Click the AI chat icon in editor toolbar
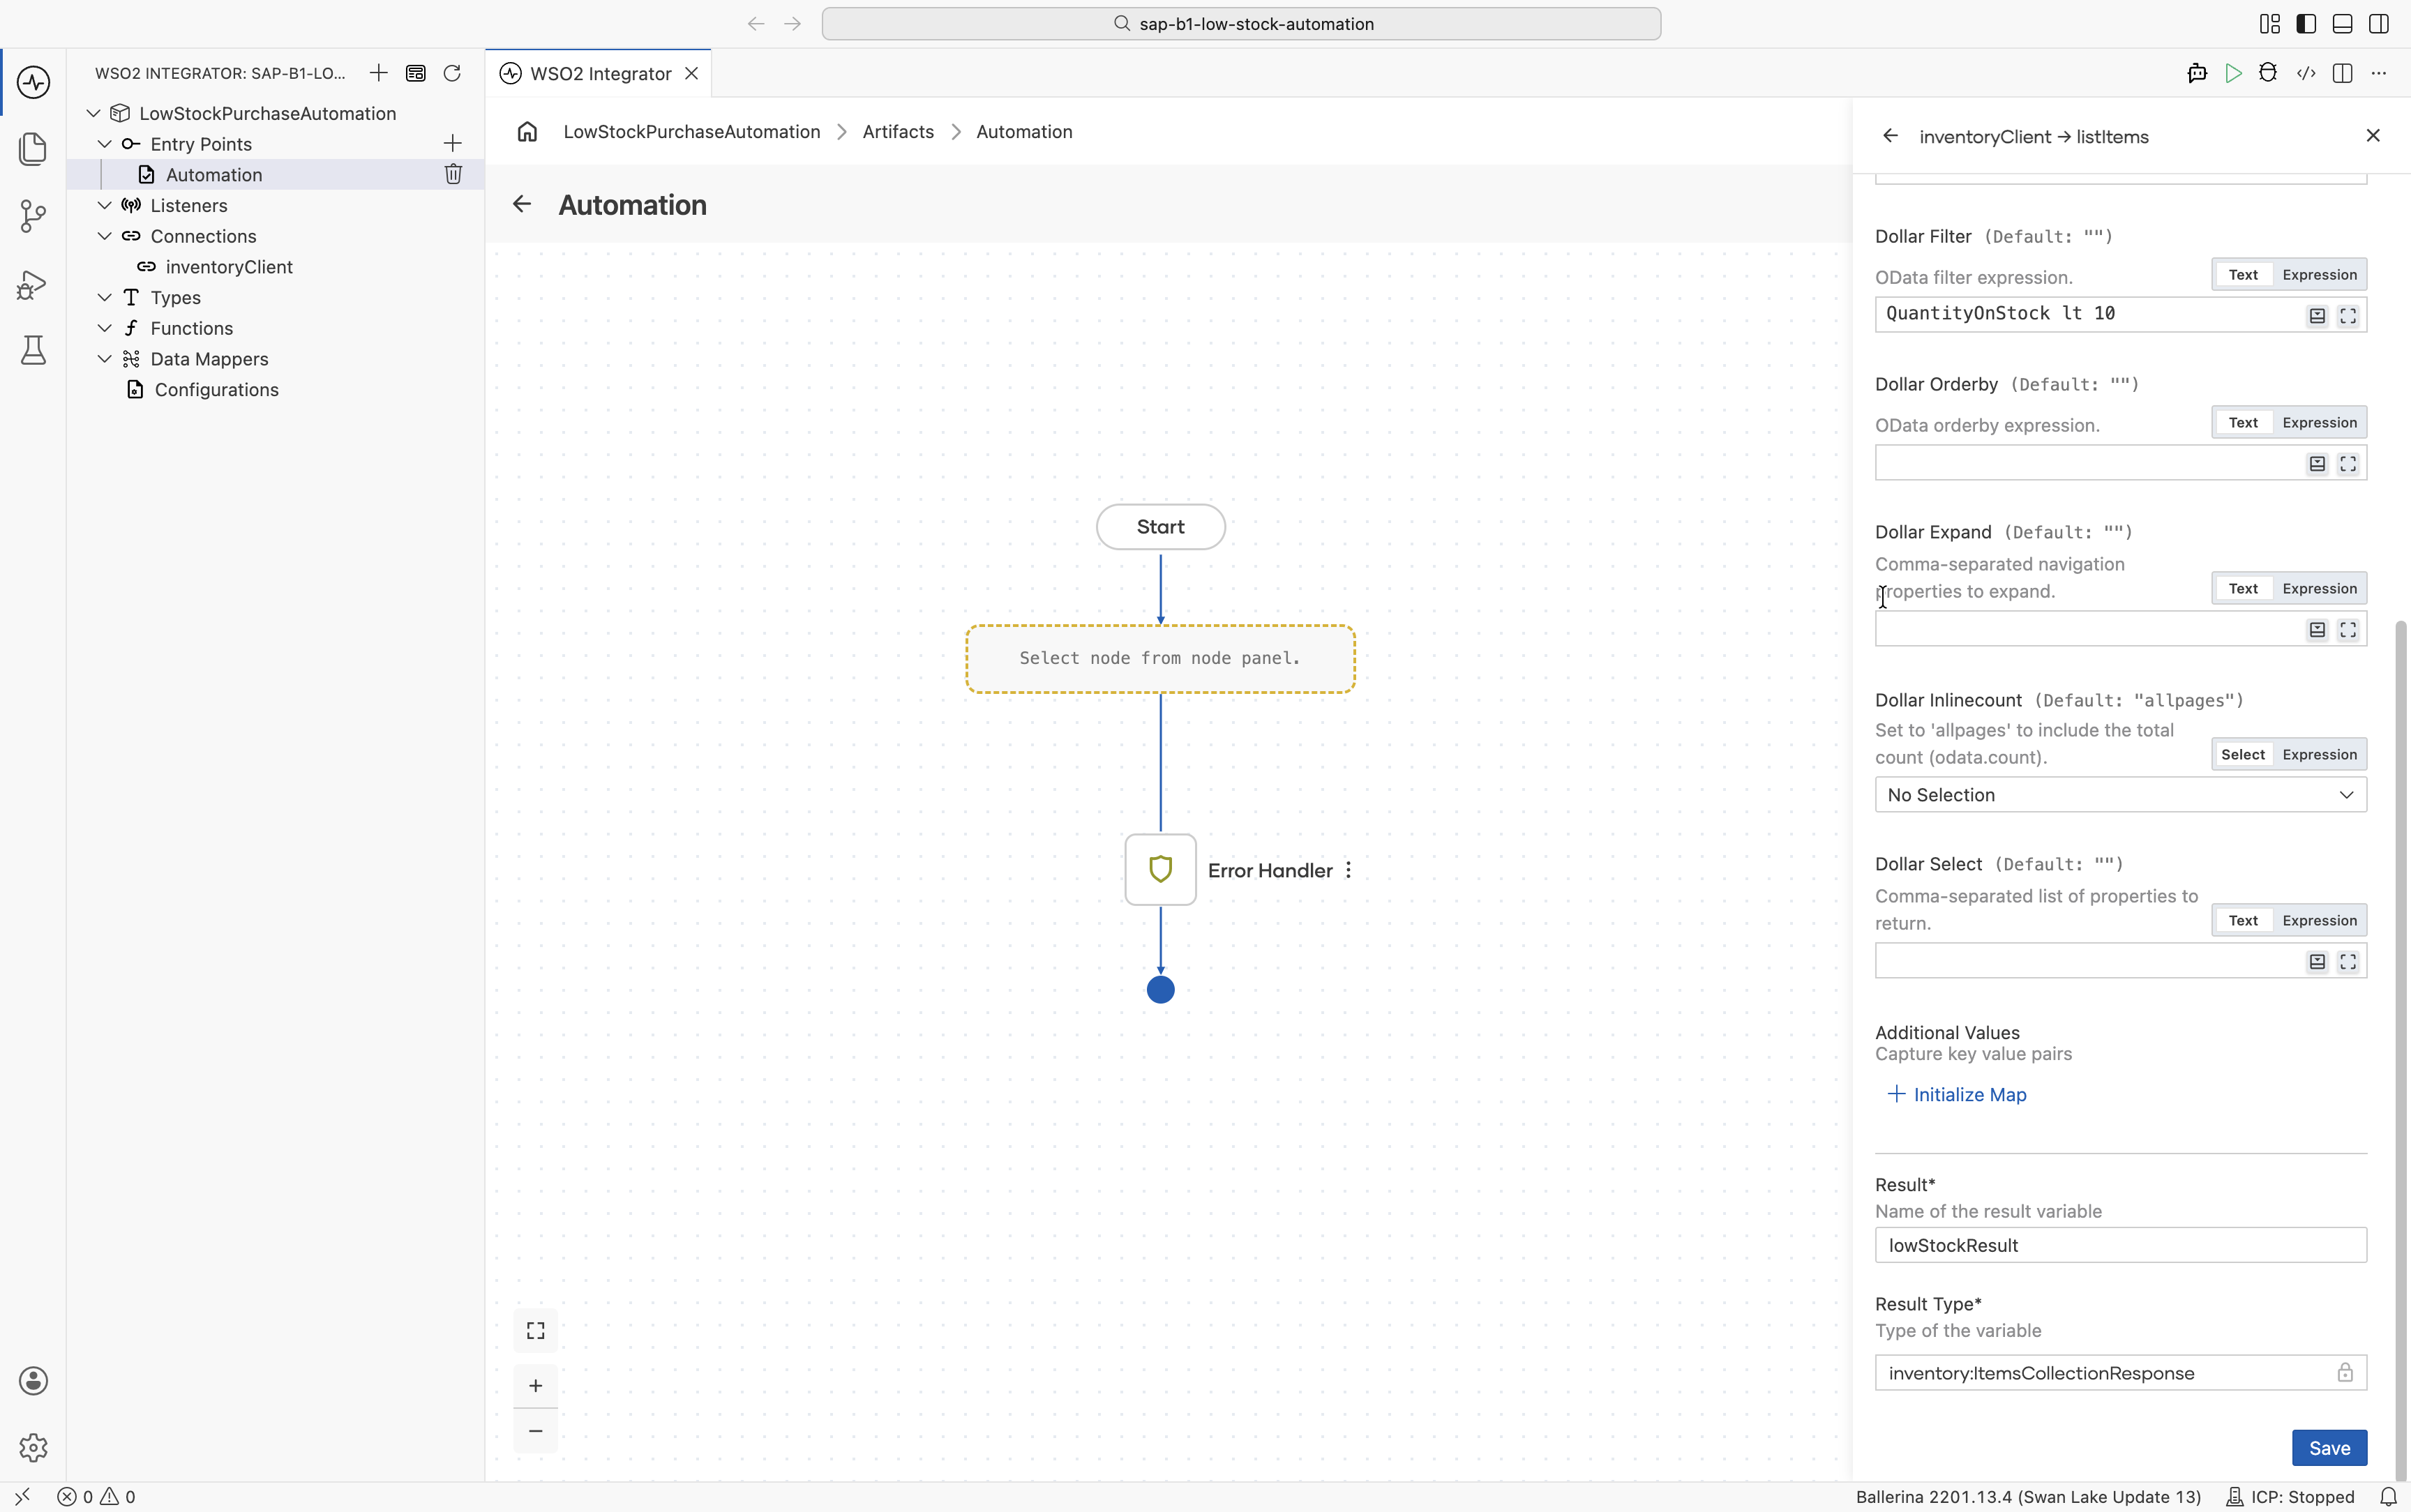2411x1512 pixels. tap(2197, 73)
